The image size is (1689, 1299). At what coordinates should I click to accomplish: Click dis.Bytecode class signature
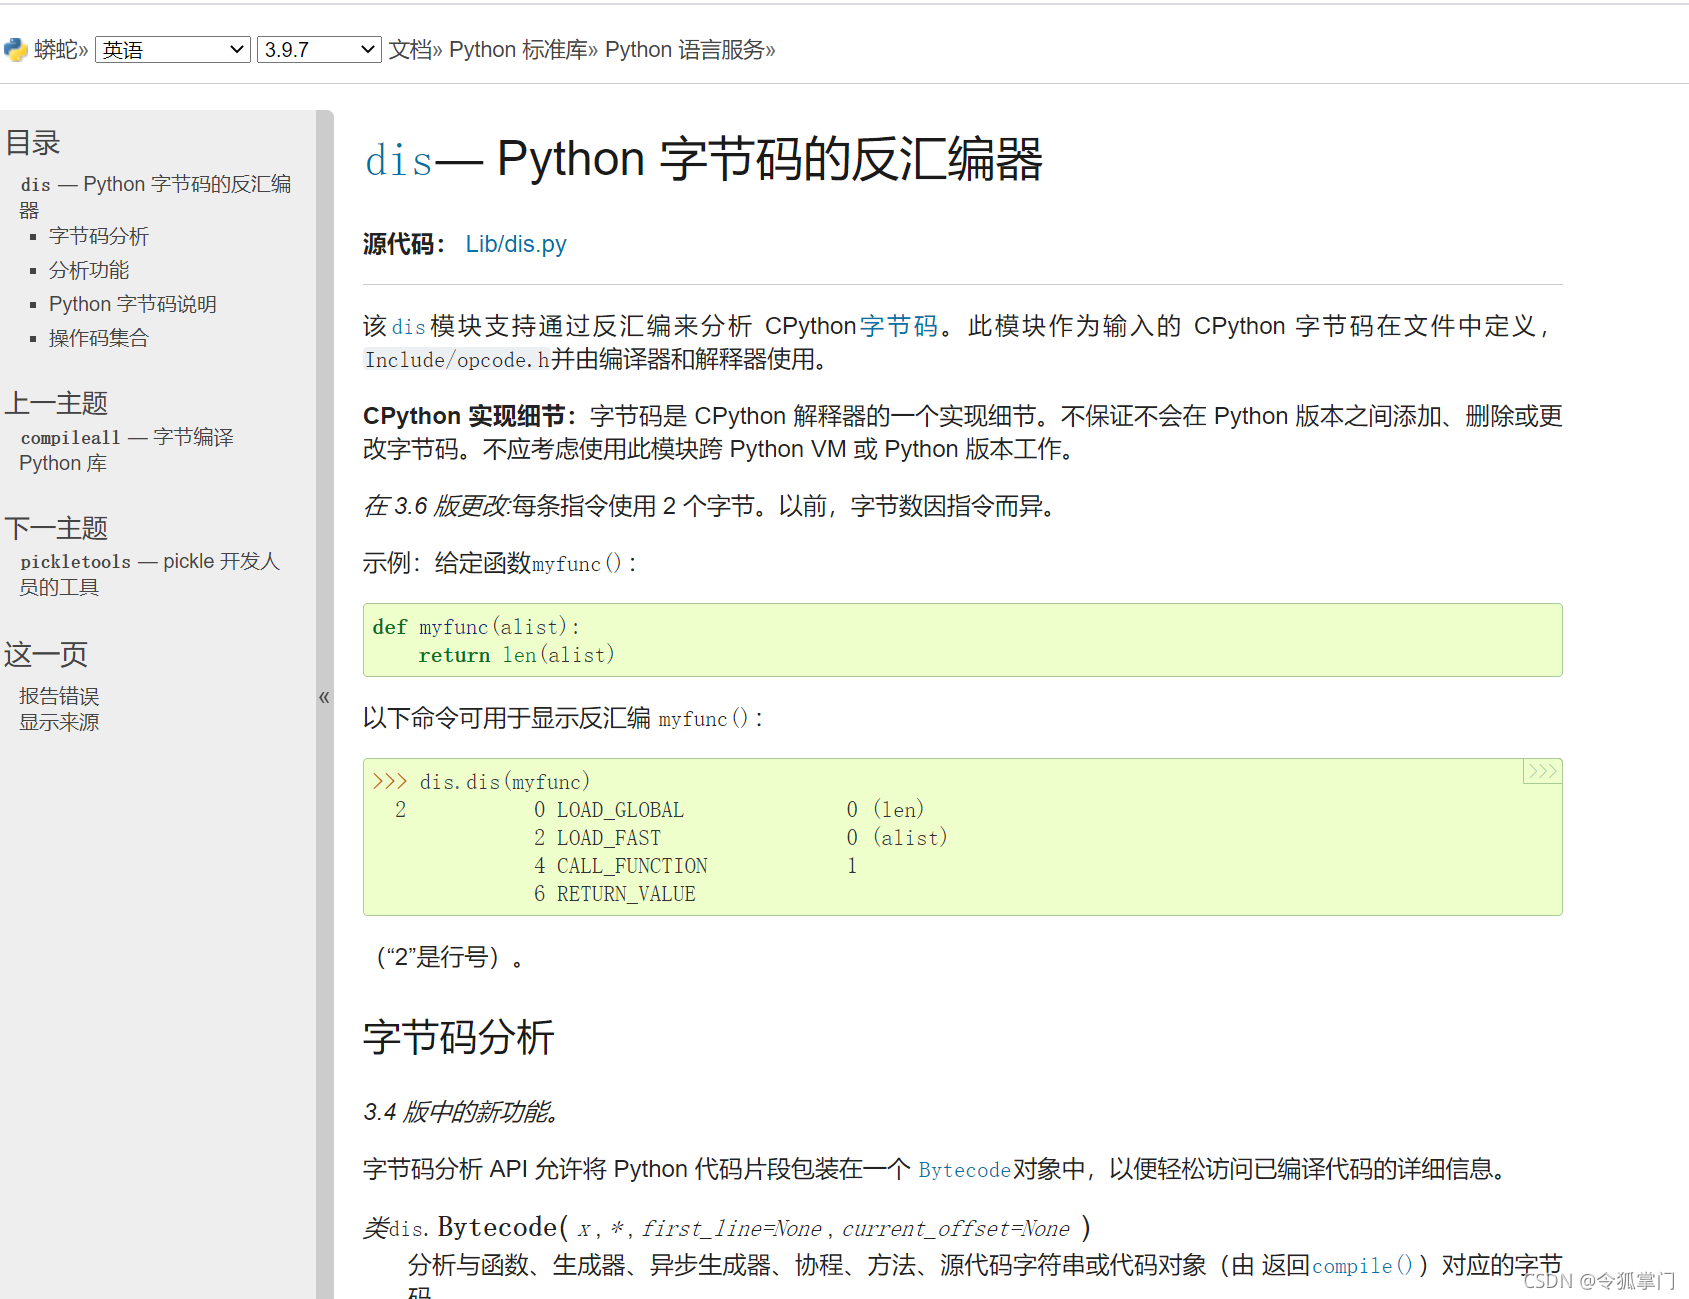(x=727, y=1228)
